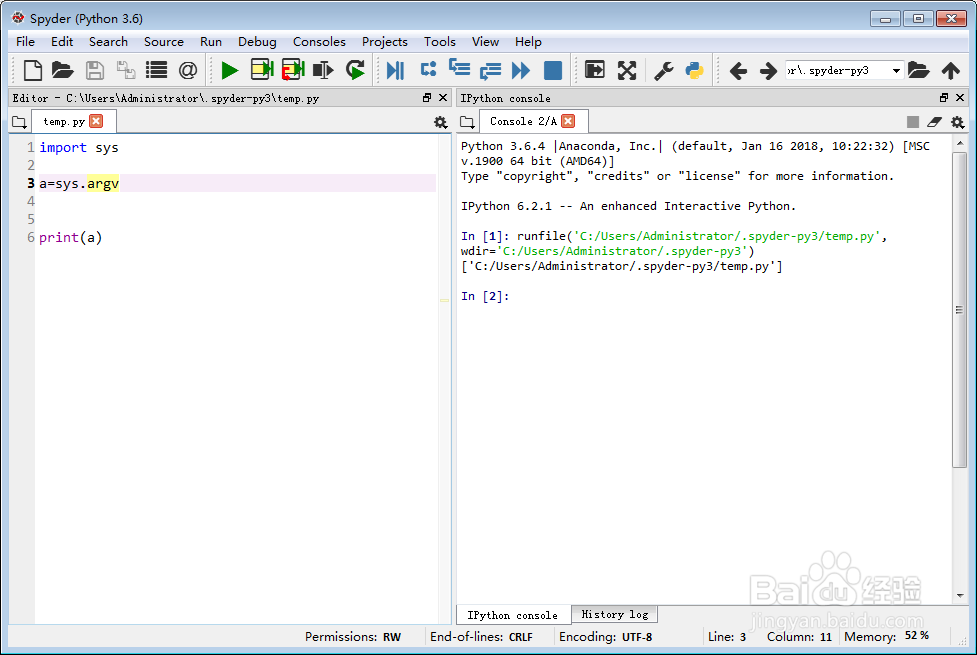Open IPython console options gear menu
Image resolution: width=977 pixels, height=655 pixels.
[958, 122]
